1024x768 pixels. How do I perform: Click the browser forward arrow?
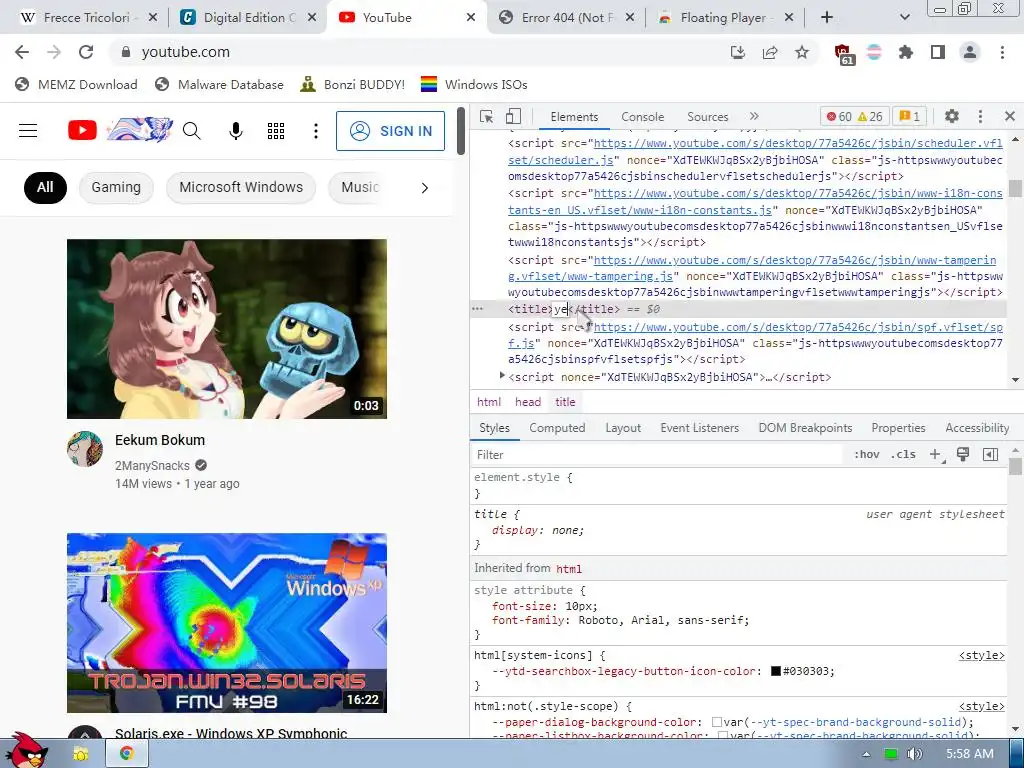pos(54,52)
